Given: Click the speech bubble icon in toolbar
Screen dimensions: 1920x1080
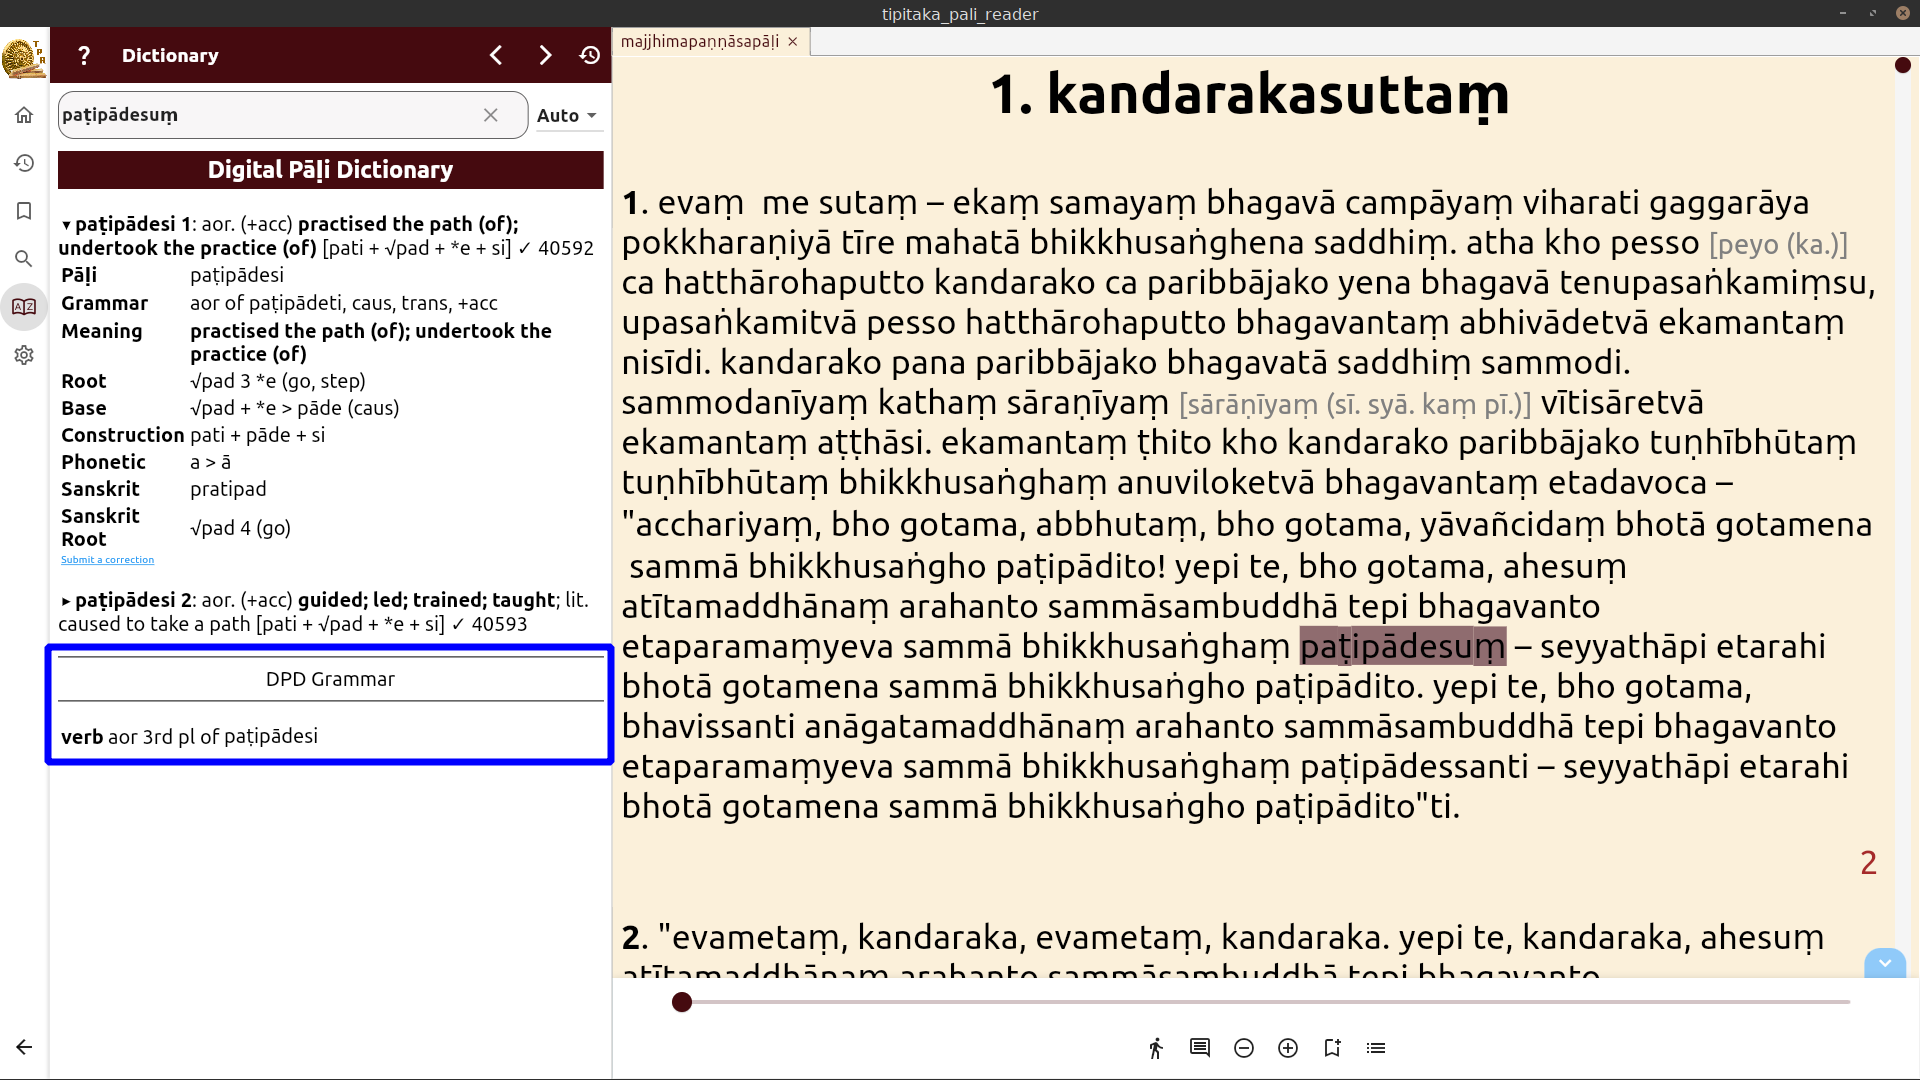Looking at the screenshot, I should [1199, 1047].
